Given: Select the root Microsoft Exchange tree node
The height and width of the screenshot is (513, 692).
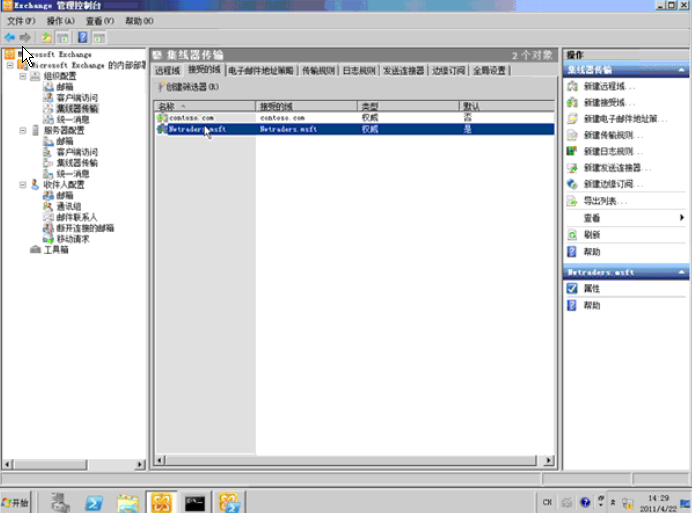Looking at the screenshot, I should click(55, 54).
